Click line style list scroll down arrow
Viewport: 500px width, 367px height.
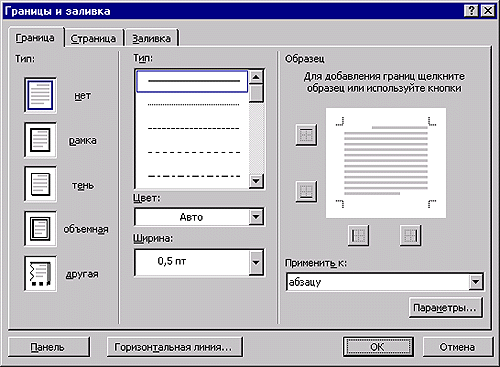(256, 181)
